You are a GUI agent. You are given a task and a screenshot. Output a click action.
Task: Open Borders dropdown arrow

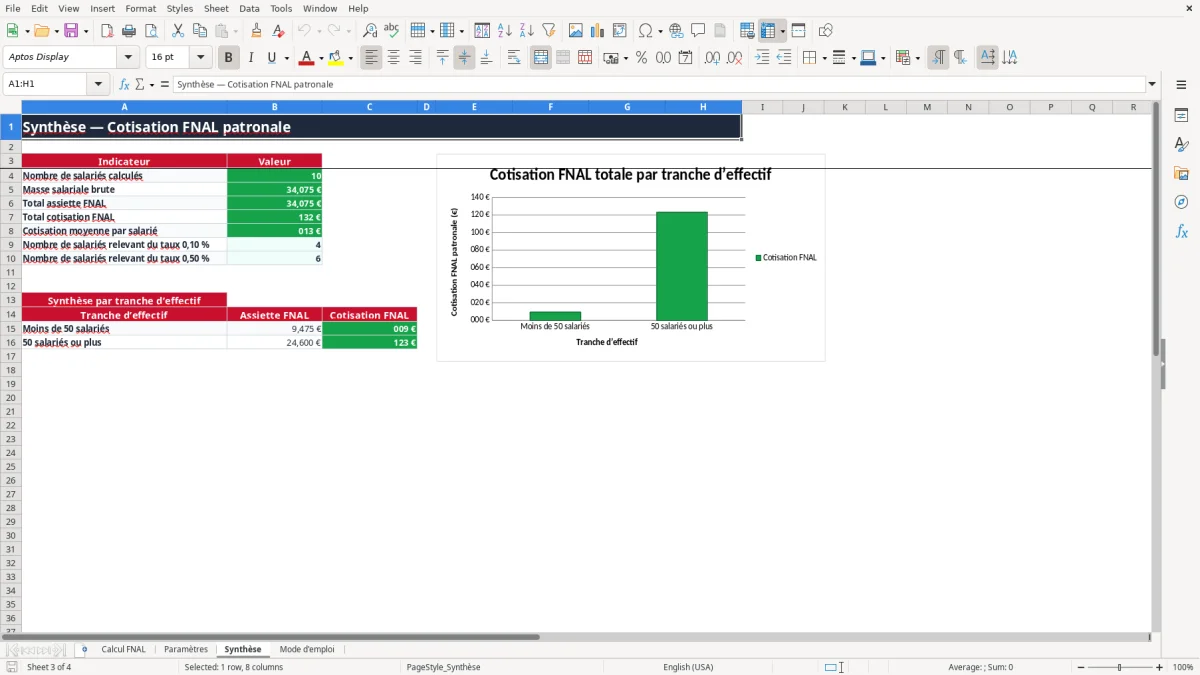click(x=824, y=58)
